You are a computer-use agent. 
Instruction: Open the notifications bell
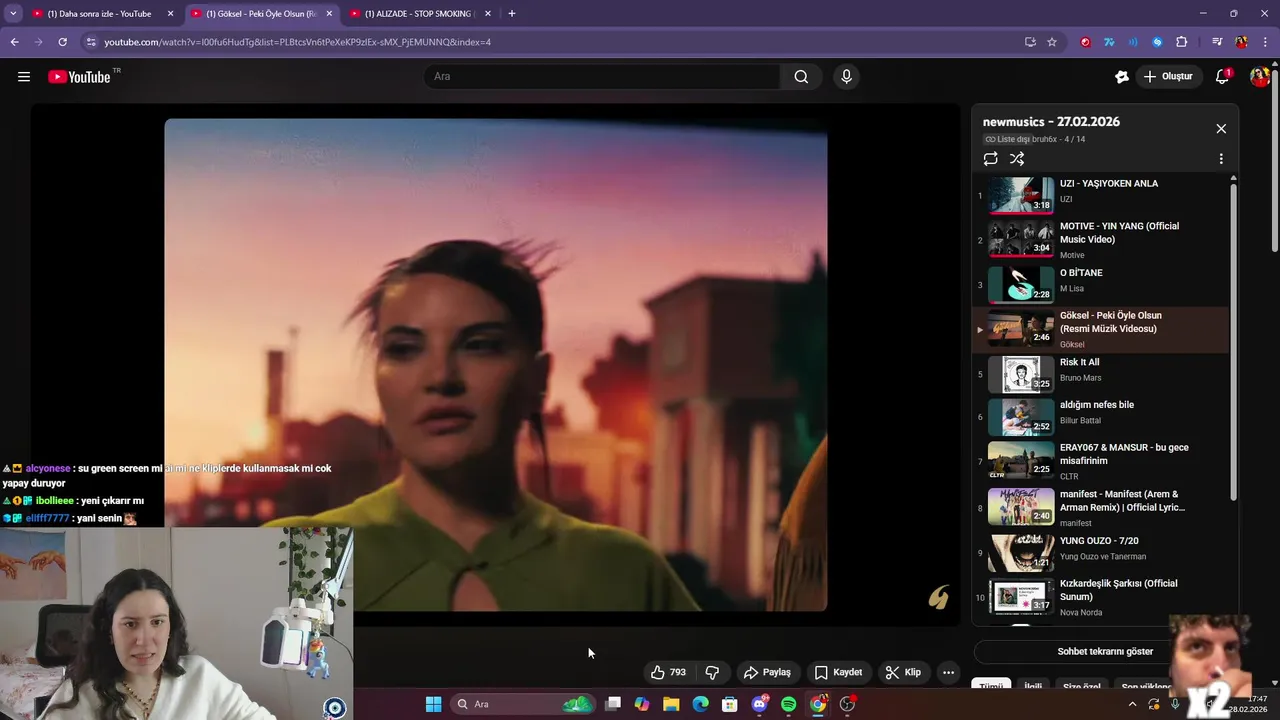tap(1222, 76)
